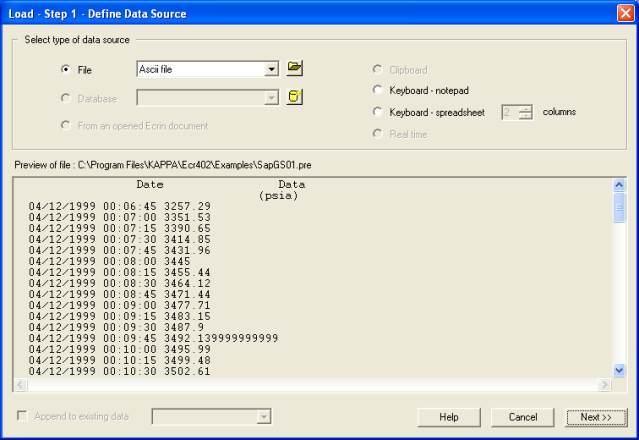
Task: Click the Date column header in preview
Action: pos(150,185)
